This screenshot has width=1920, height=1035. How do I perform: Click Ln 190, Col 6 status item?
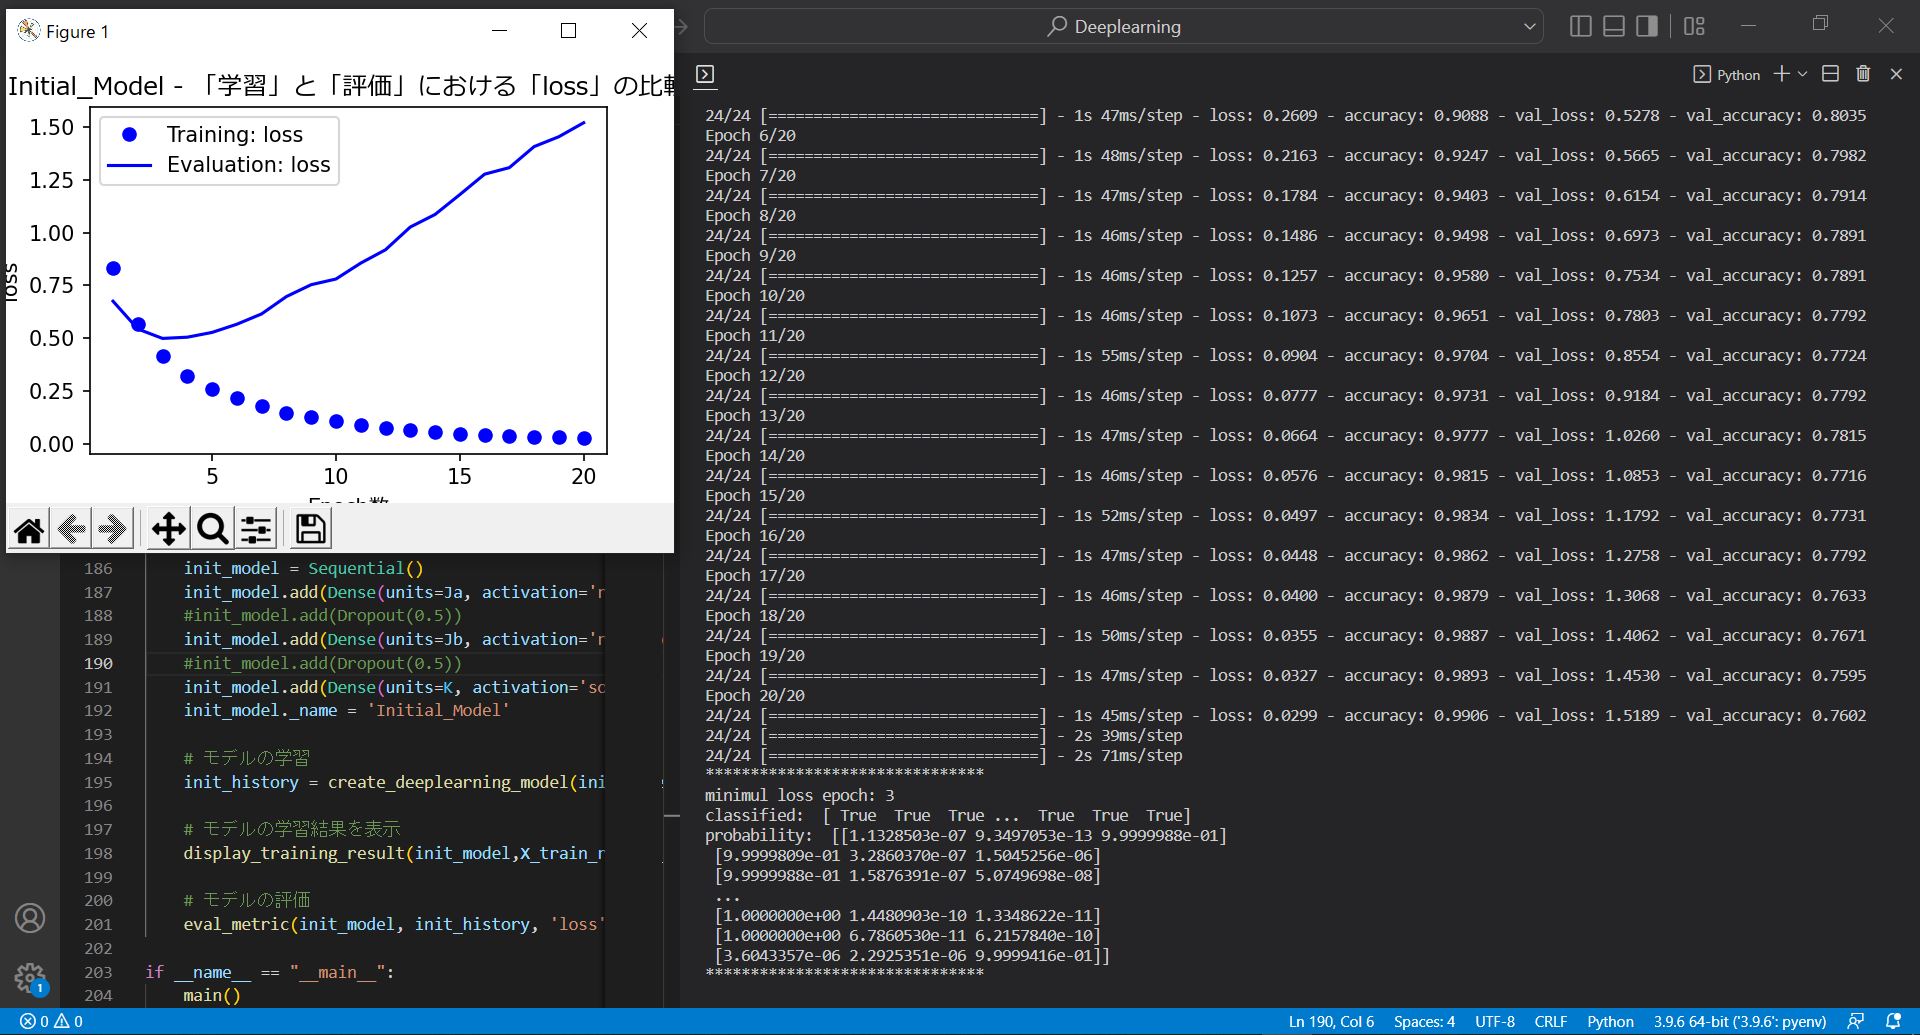click(1331, 1021)
